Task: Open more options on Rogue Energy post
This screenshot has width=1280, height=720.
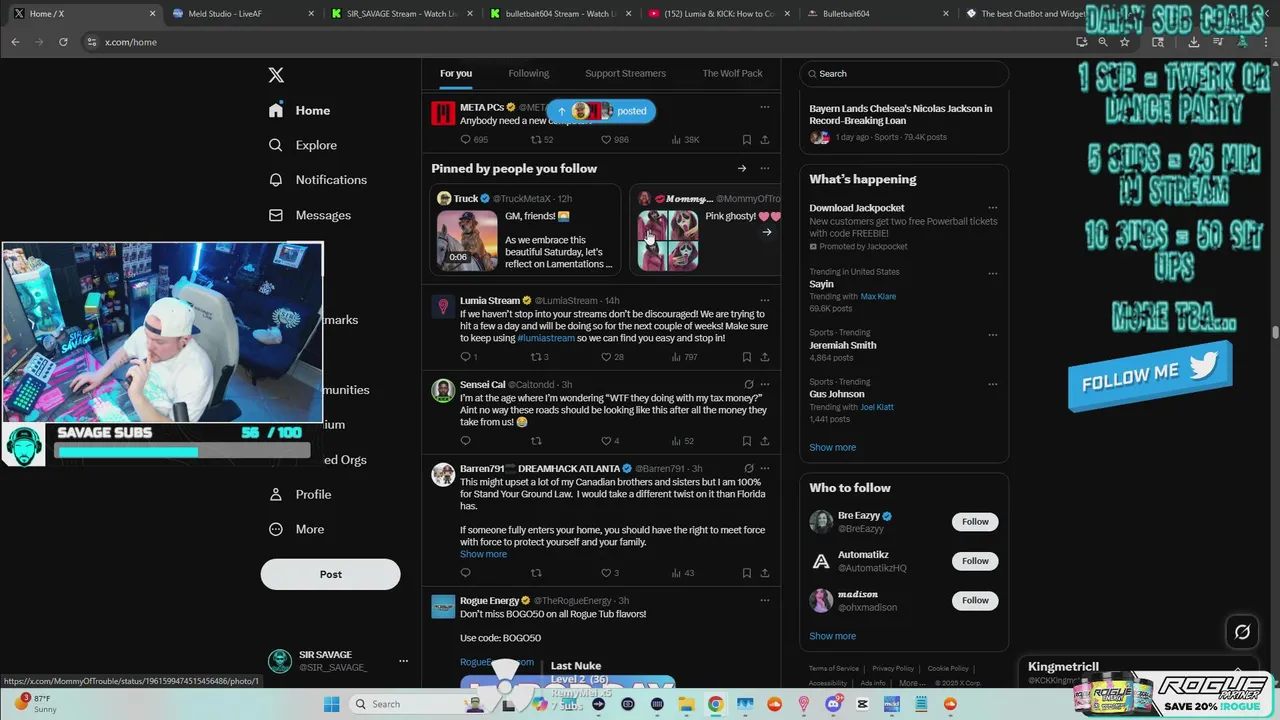Action: pyautogui.click(x=765, y=600)
